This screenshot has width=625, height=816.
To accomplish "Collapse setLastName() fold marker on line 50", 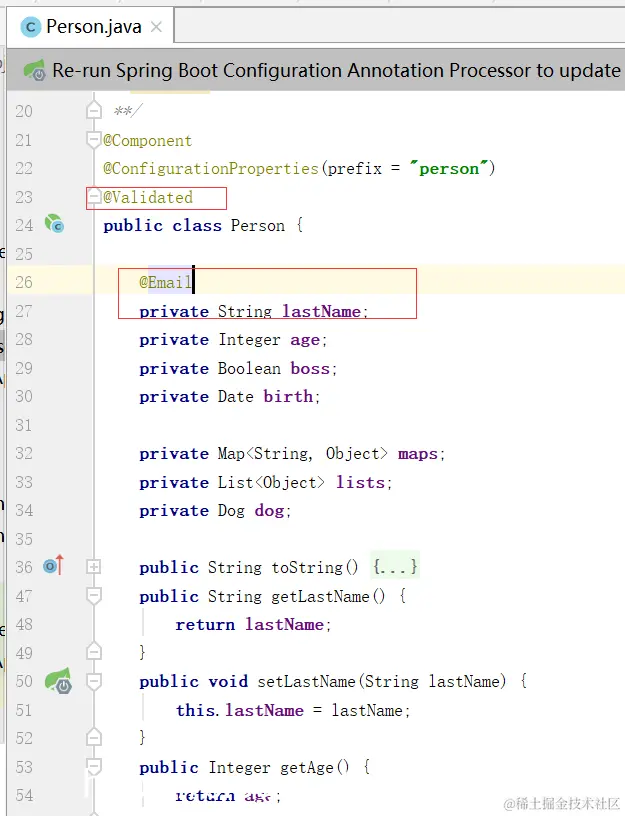I will tap(94, 681).
